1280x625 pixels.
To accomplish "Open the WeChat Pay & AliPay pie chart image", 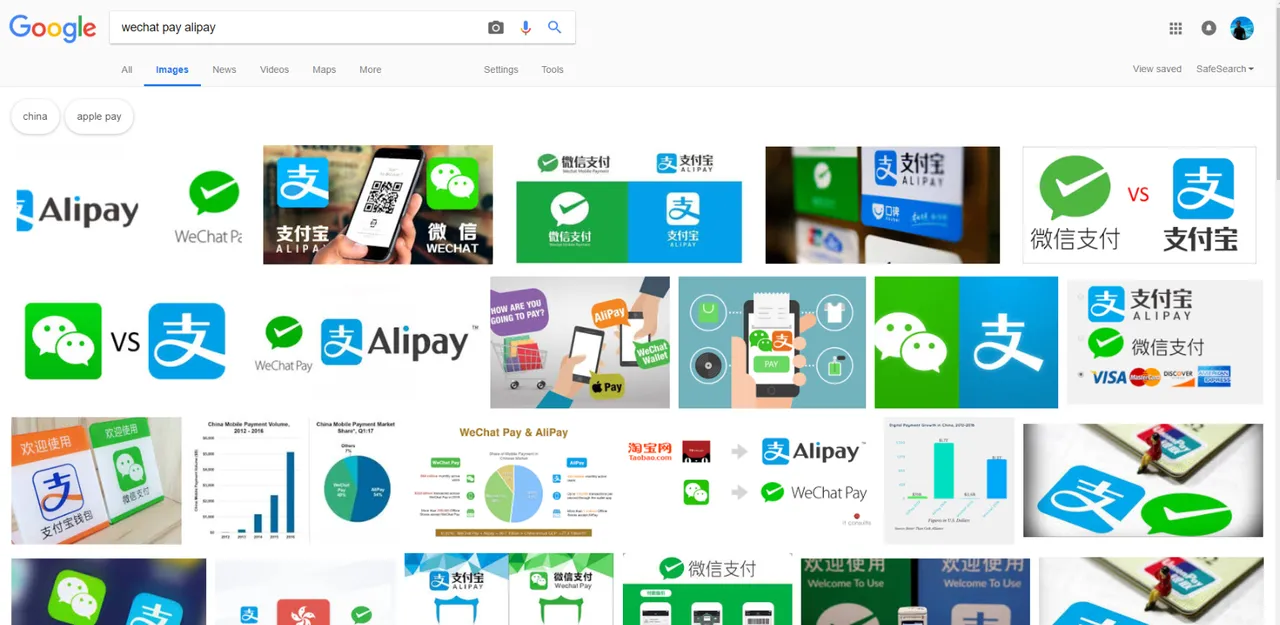I will pyautogui.click(x=513, y=482).
